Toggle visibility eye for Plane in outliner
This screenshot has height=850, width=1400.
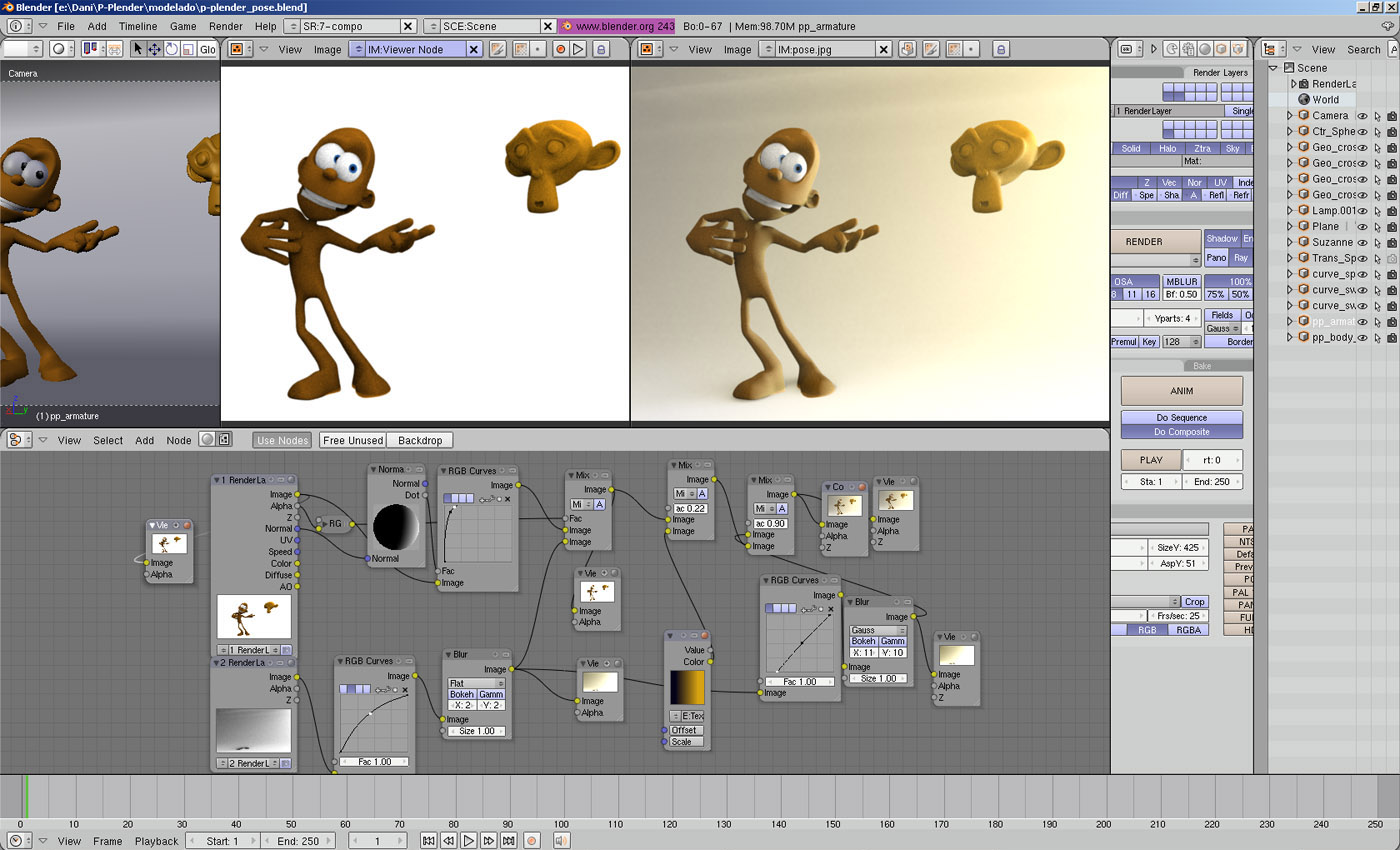click(1362, 226)
